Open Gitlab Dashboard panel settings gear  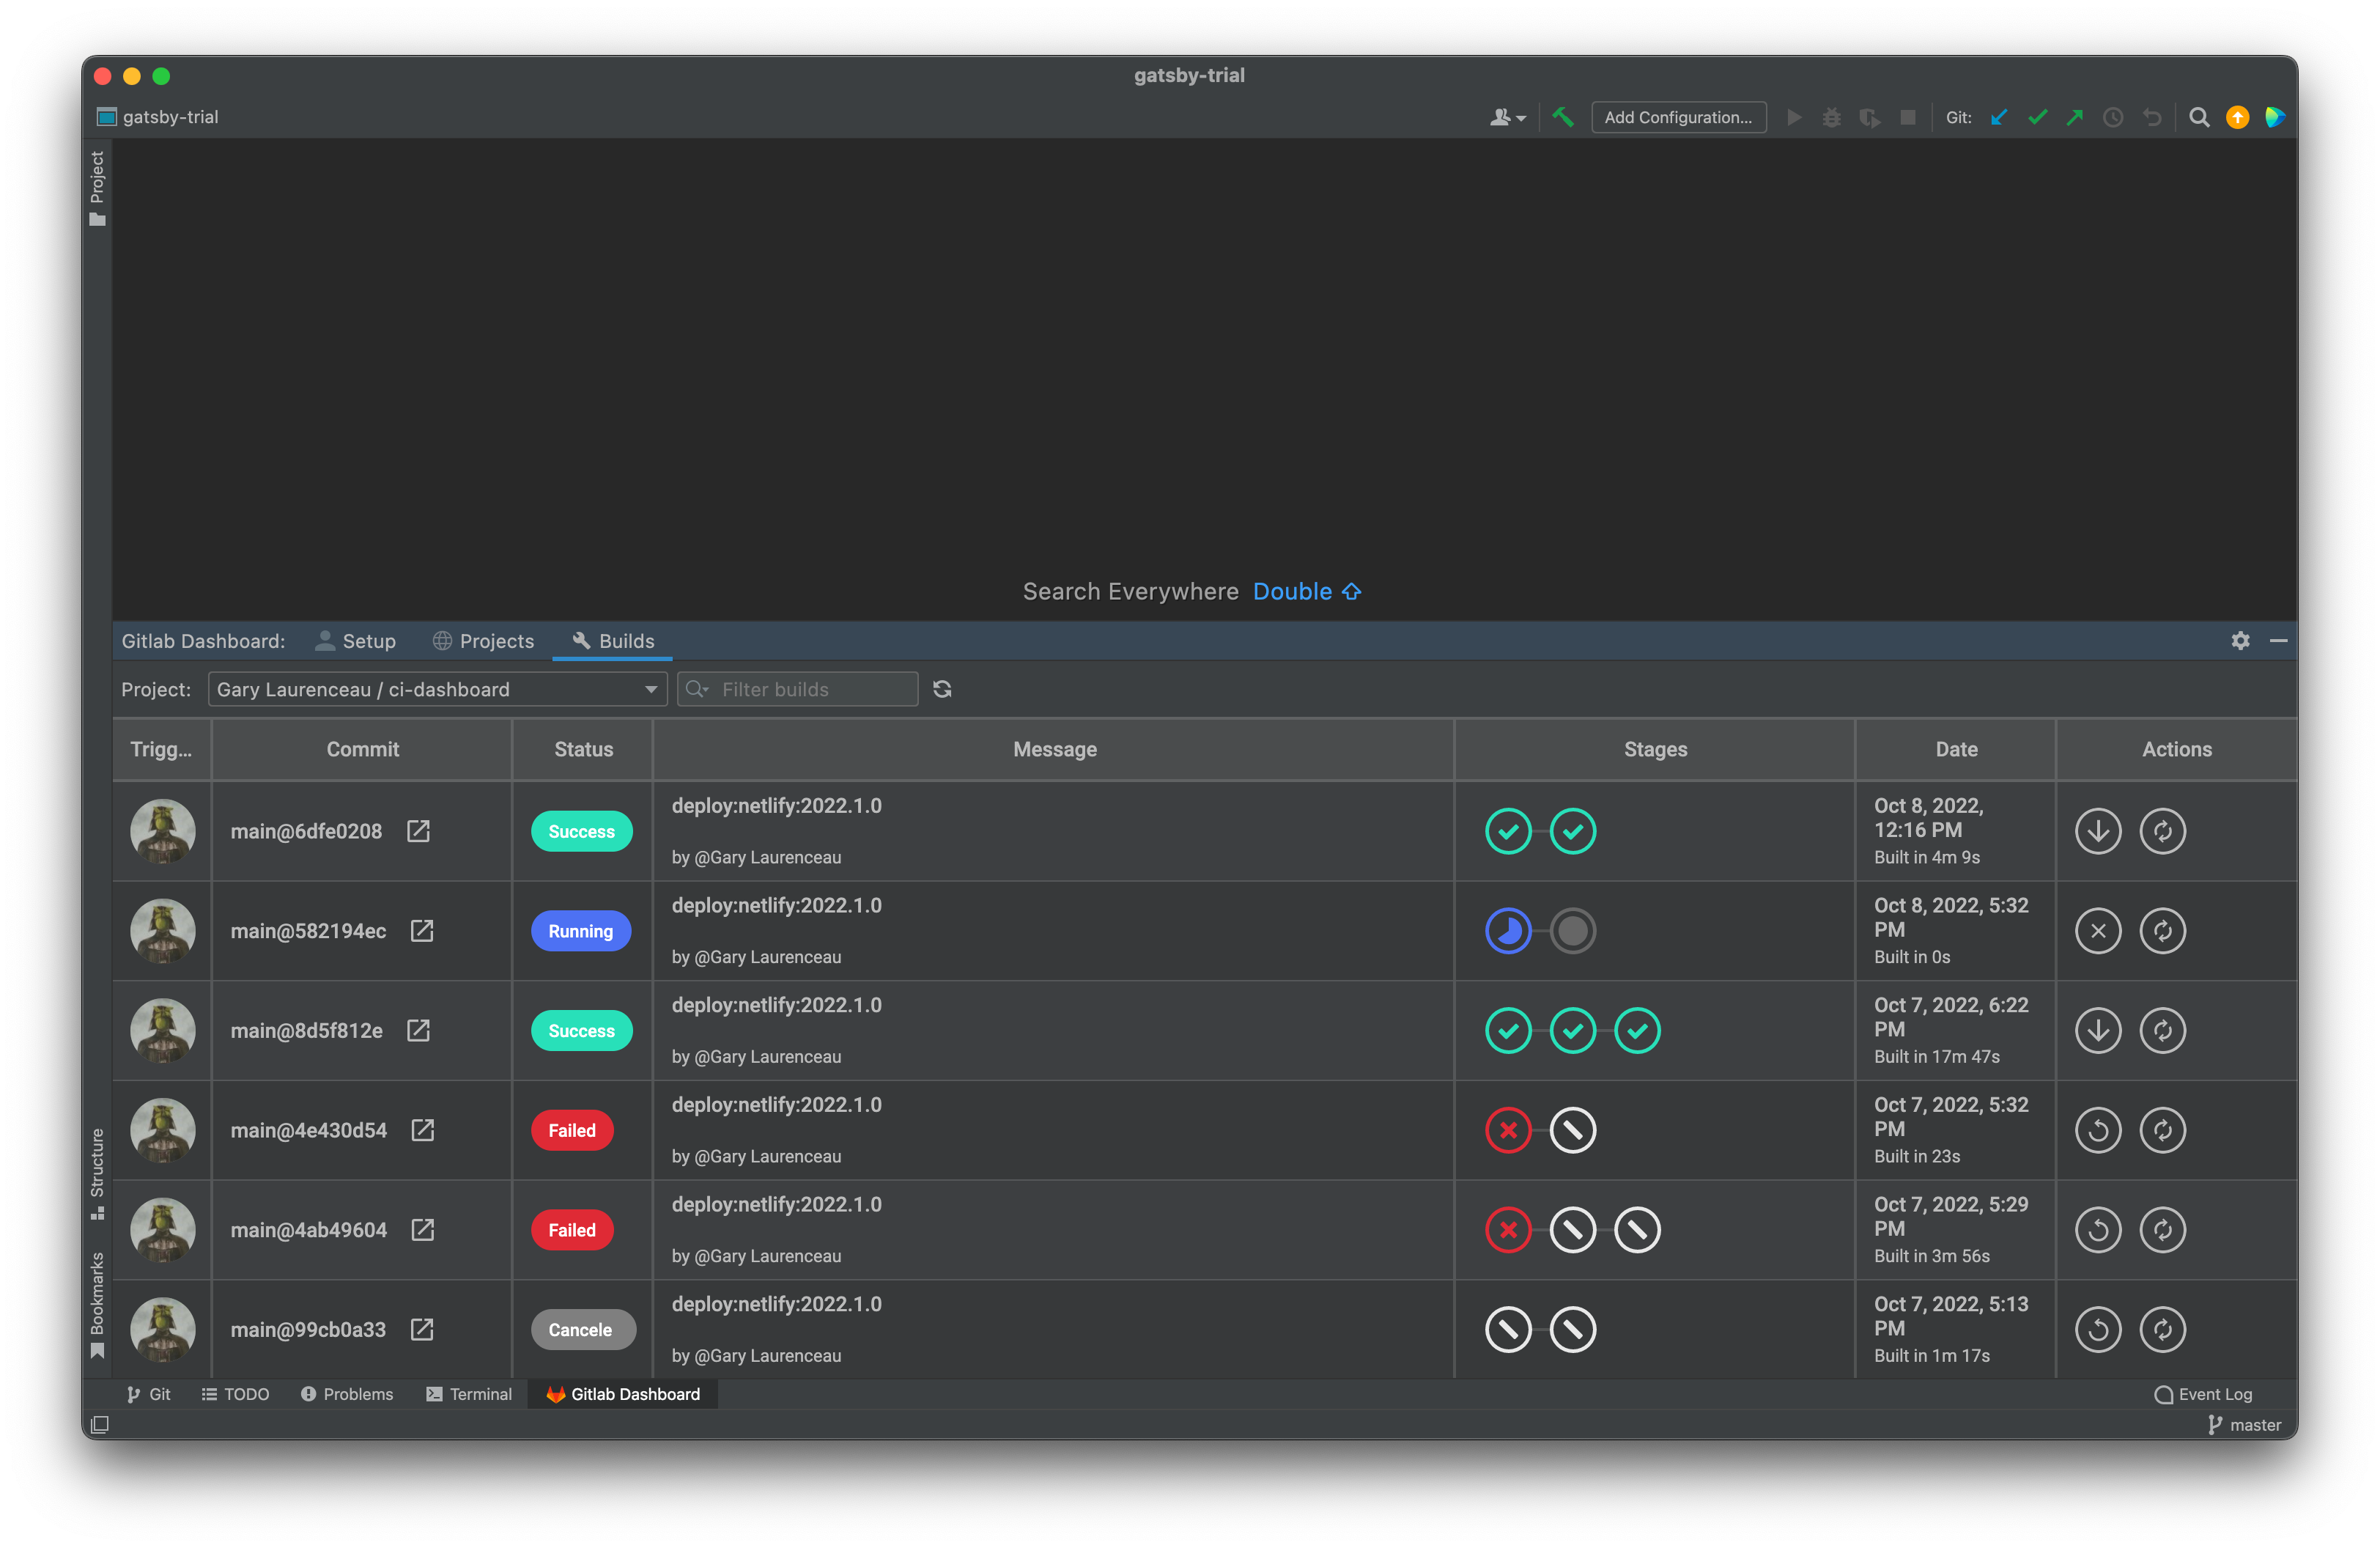point(2240,641)
